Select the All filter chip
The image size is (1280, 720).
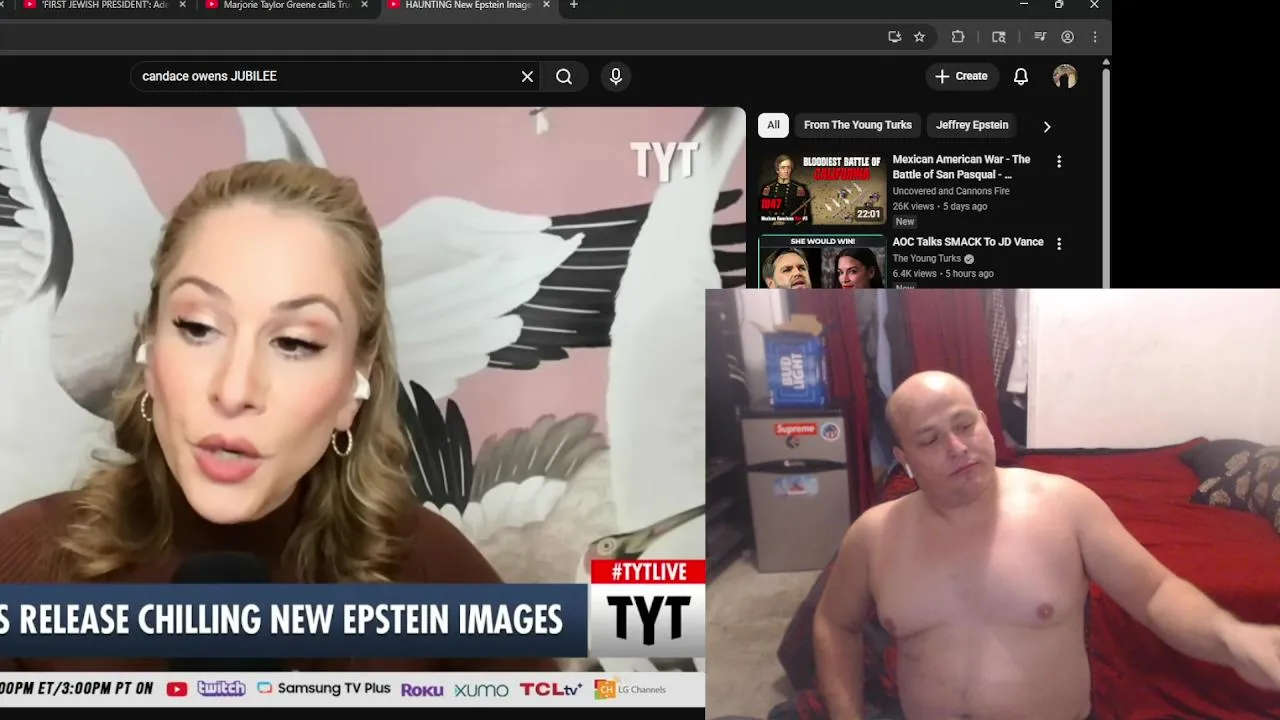click(x=773, y=125)
